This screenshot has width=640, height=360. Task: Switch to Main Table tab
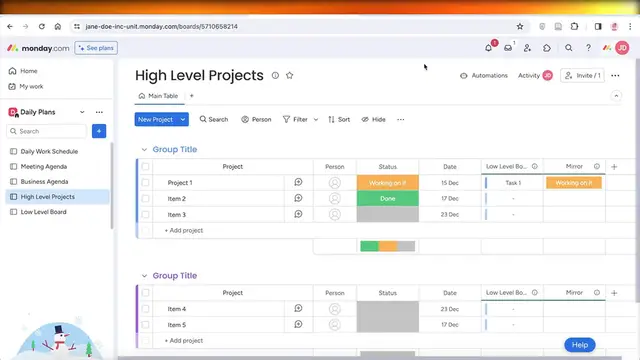[159, 96]
